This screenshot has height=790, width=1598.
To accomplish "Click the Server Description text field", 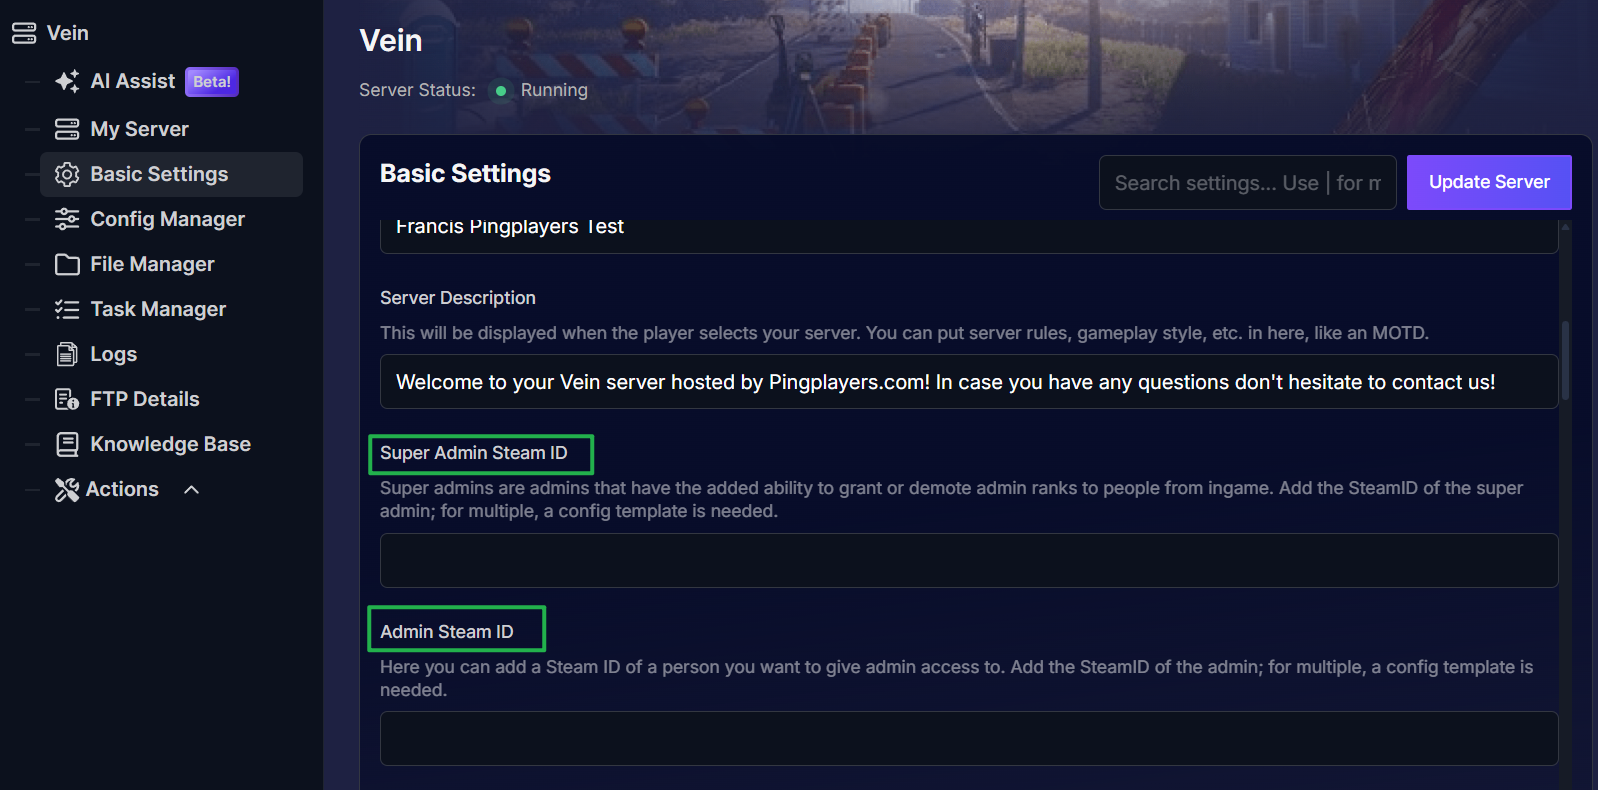I will 968,382.
